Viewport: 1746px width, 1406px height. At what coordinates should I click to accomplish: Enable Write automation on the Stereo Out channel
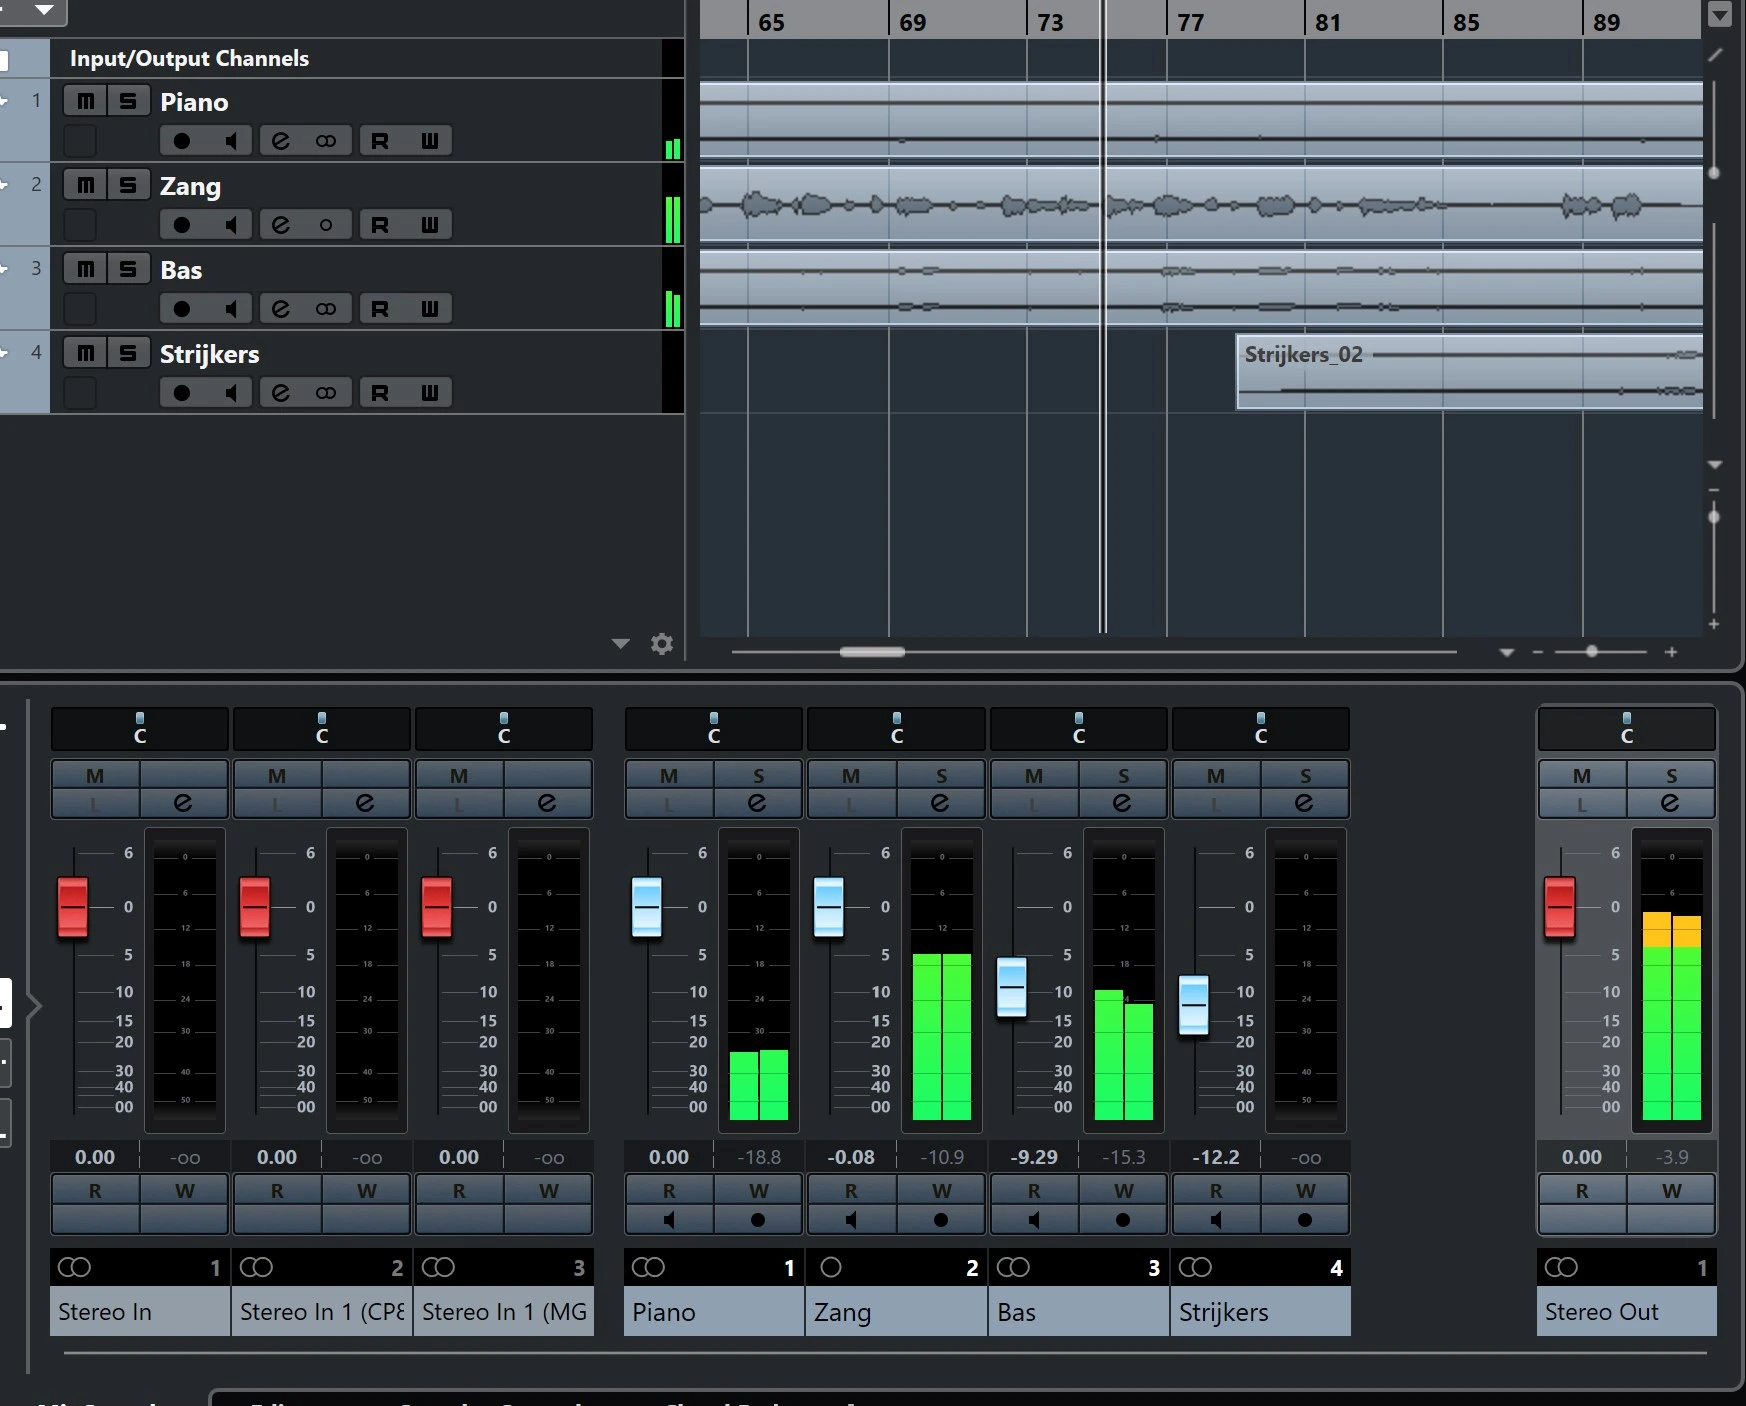pos(1671,1191)
